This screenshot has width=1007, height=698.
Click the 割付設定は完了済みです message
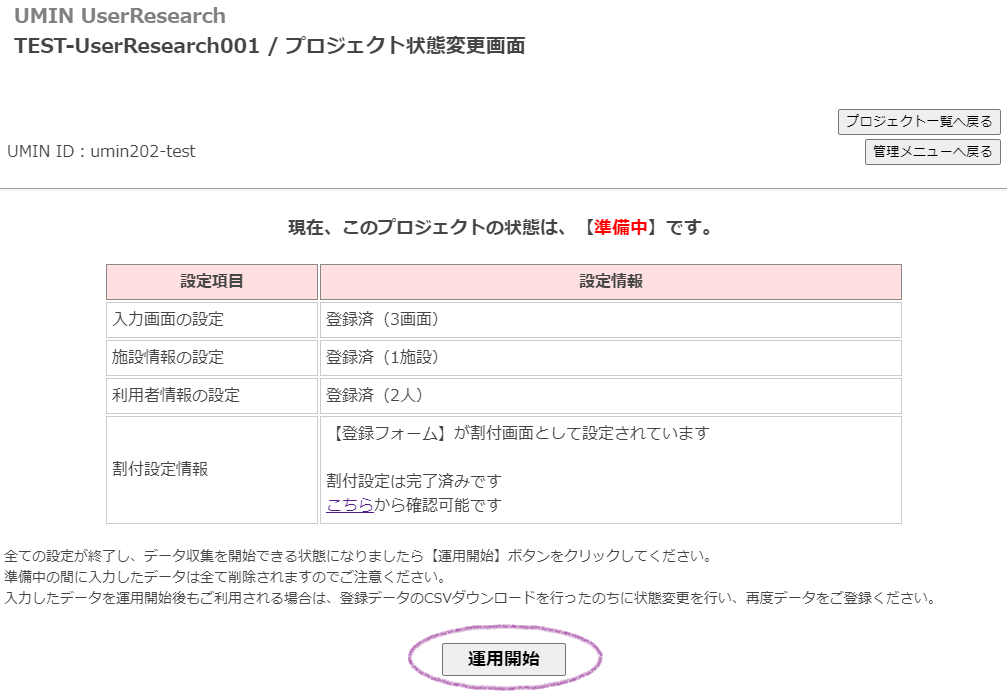pyautogui.click(x=413, y=481)
